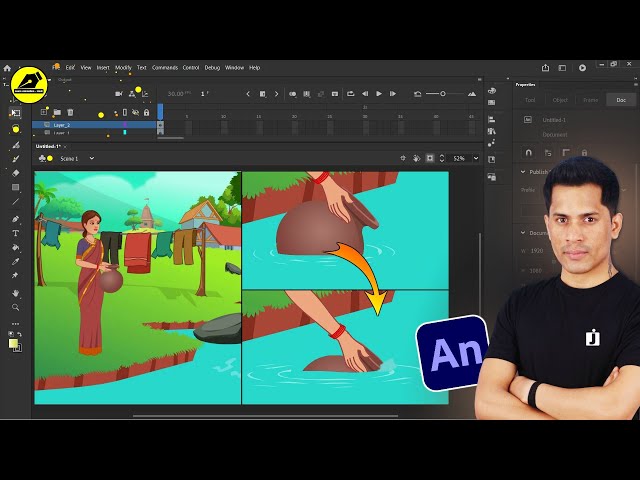This screenshot has width=640, height=480.
Task: Switch to the Object properties tab
Action: [x=560, y=100]
